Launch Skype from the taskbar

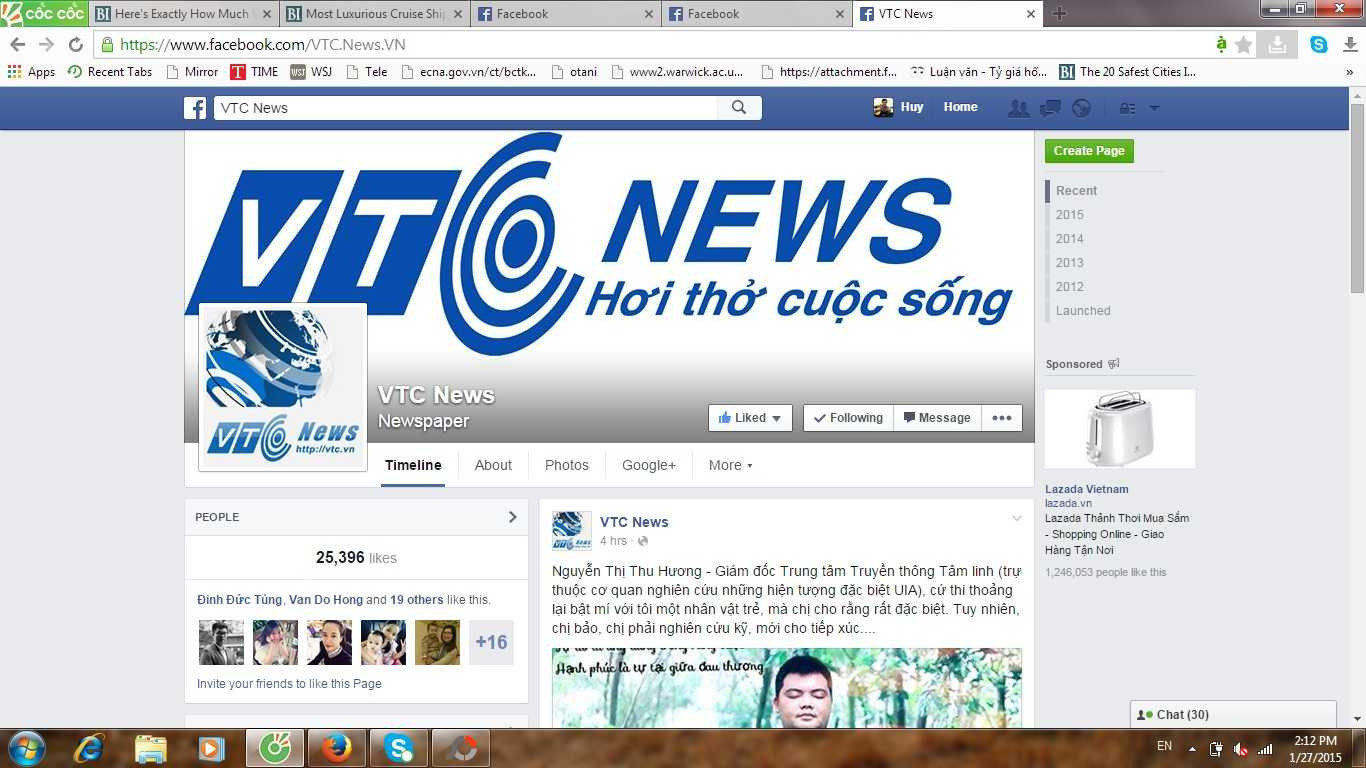click(399, 747)
